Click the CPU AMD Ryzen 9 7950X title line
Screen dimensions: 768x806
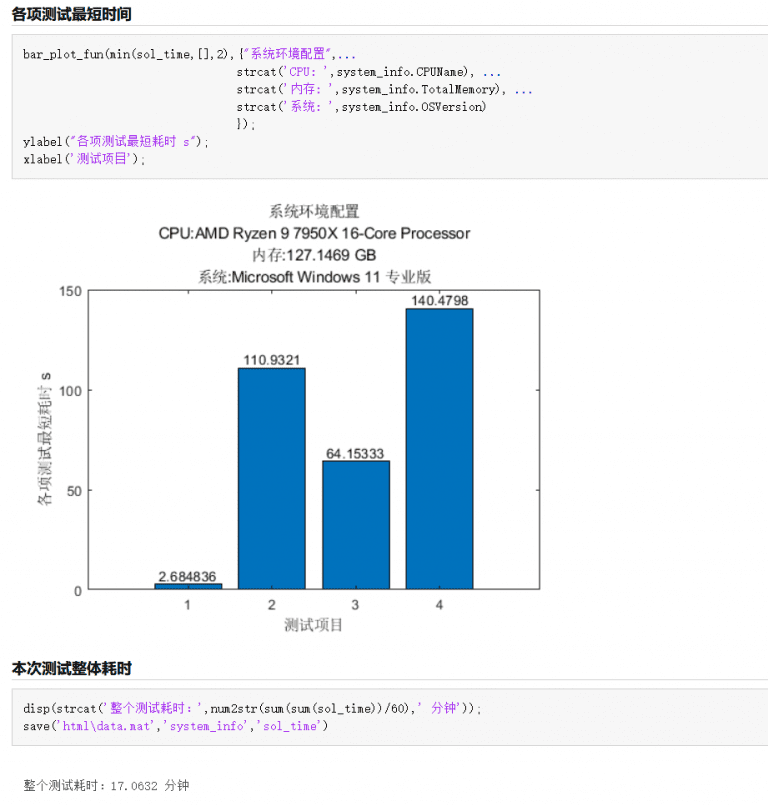point(314,233)
